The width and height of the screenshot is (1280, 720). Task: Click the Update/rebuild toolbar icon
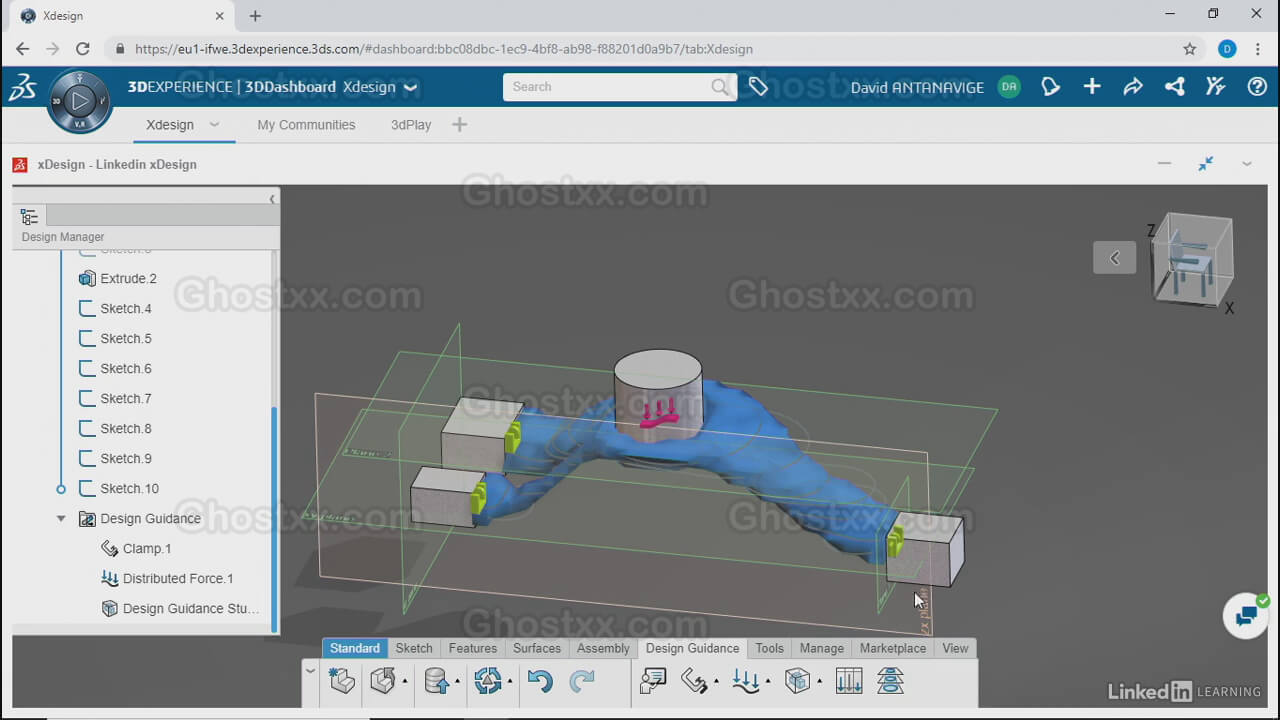pos(488,681)
